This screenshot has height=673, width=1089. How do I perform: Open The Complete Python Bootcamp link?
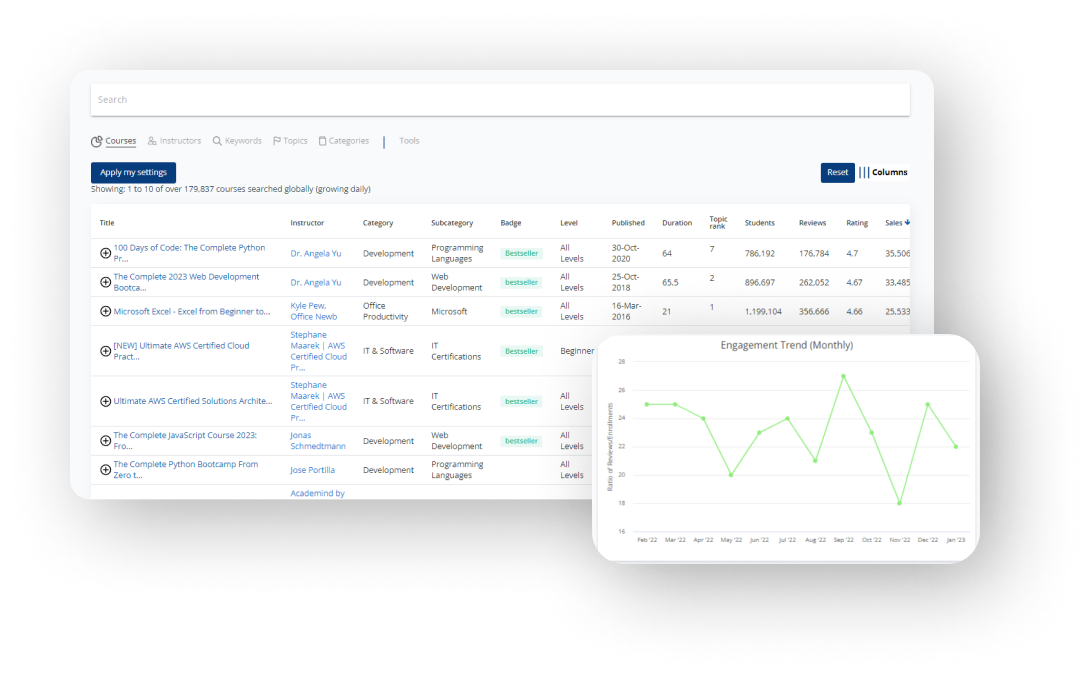[185, 470]
